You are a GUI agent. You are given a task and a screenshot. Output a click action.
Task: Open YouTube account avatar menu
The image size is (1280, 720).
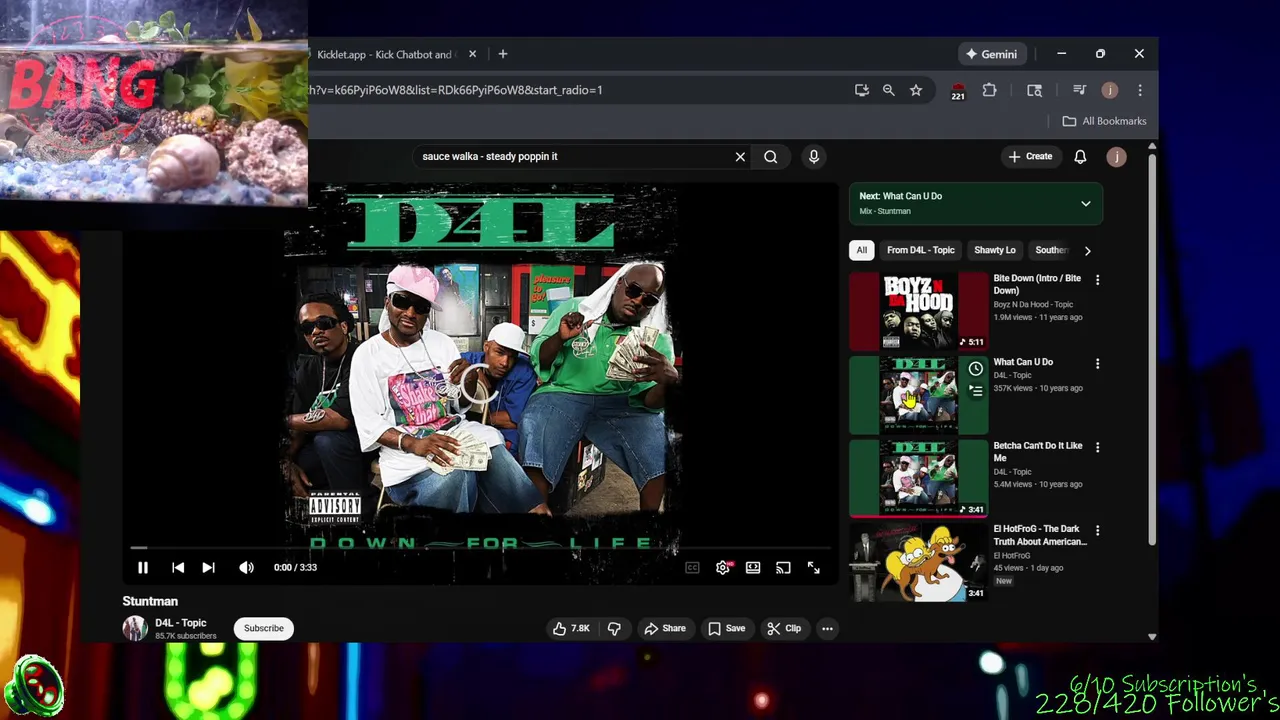(x=1117, y=157)
